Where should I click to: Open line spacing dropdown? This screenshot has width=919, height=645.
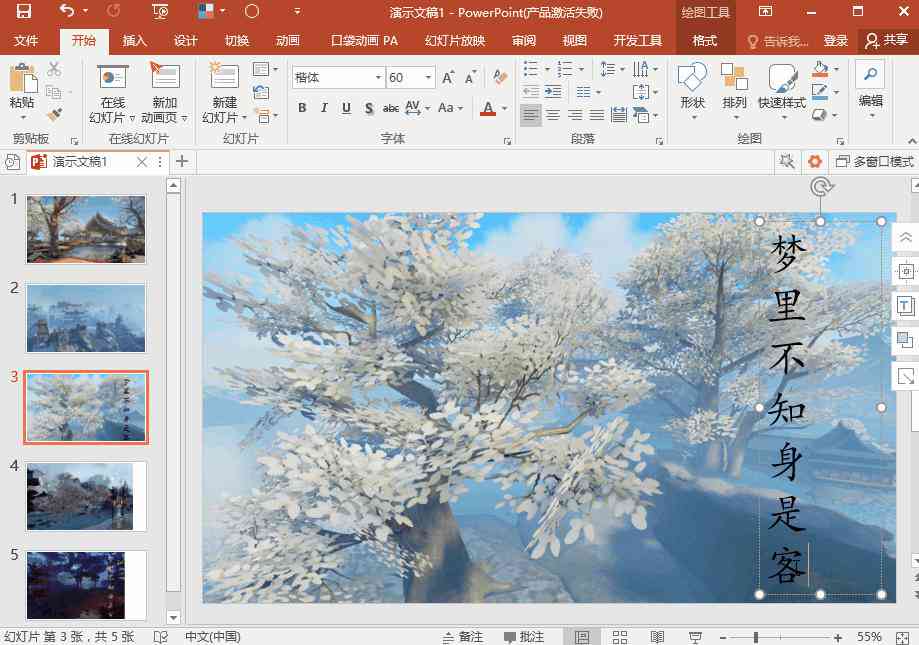[612, 69]
